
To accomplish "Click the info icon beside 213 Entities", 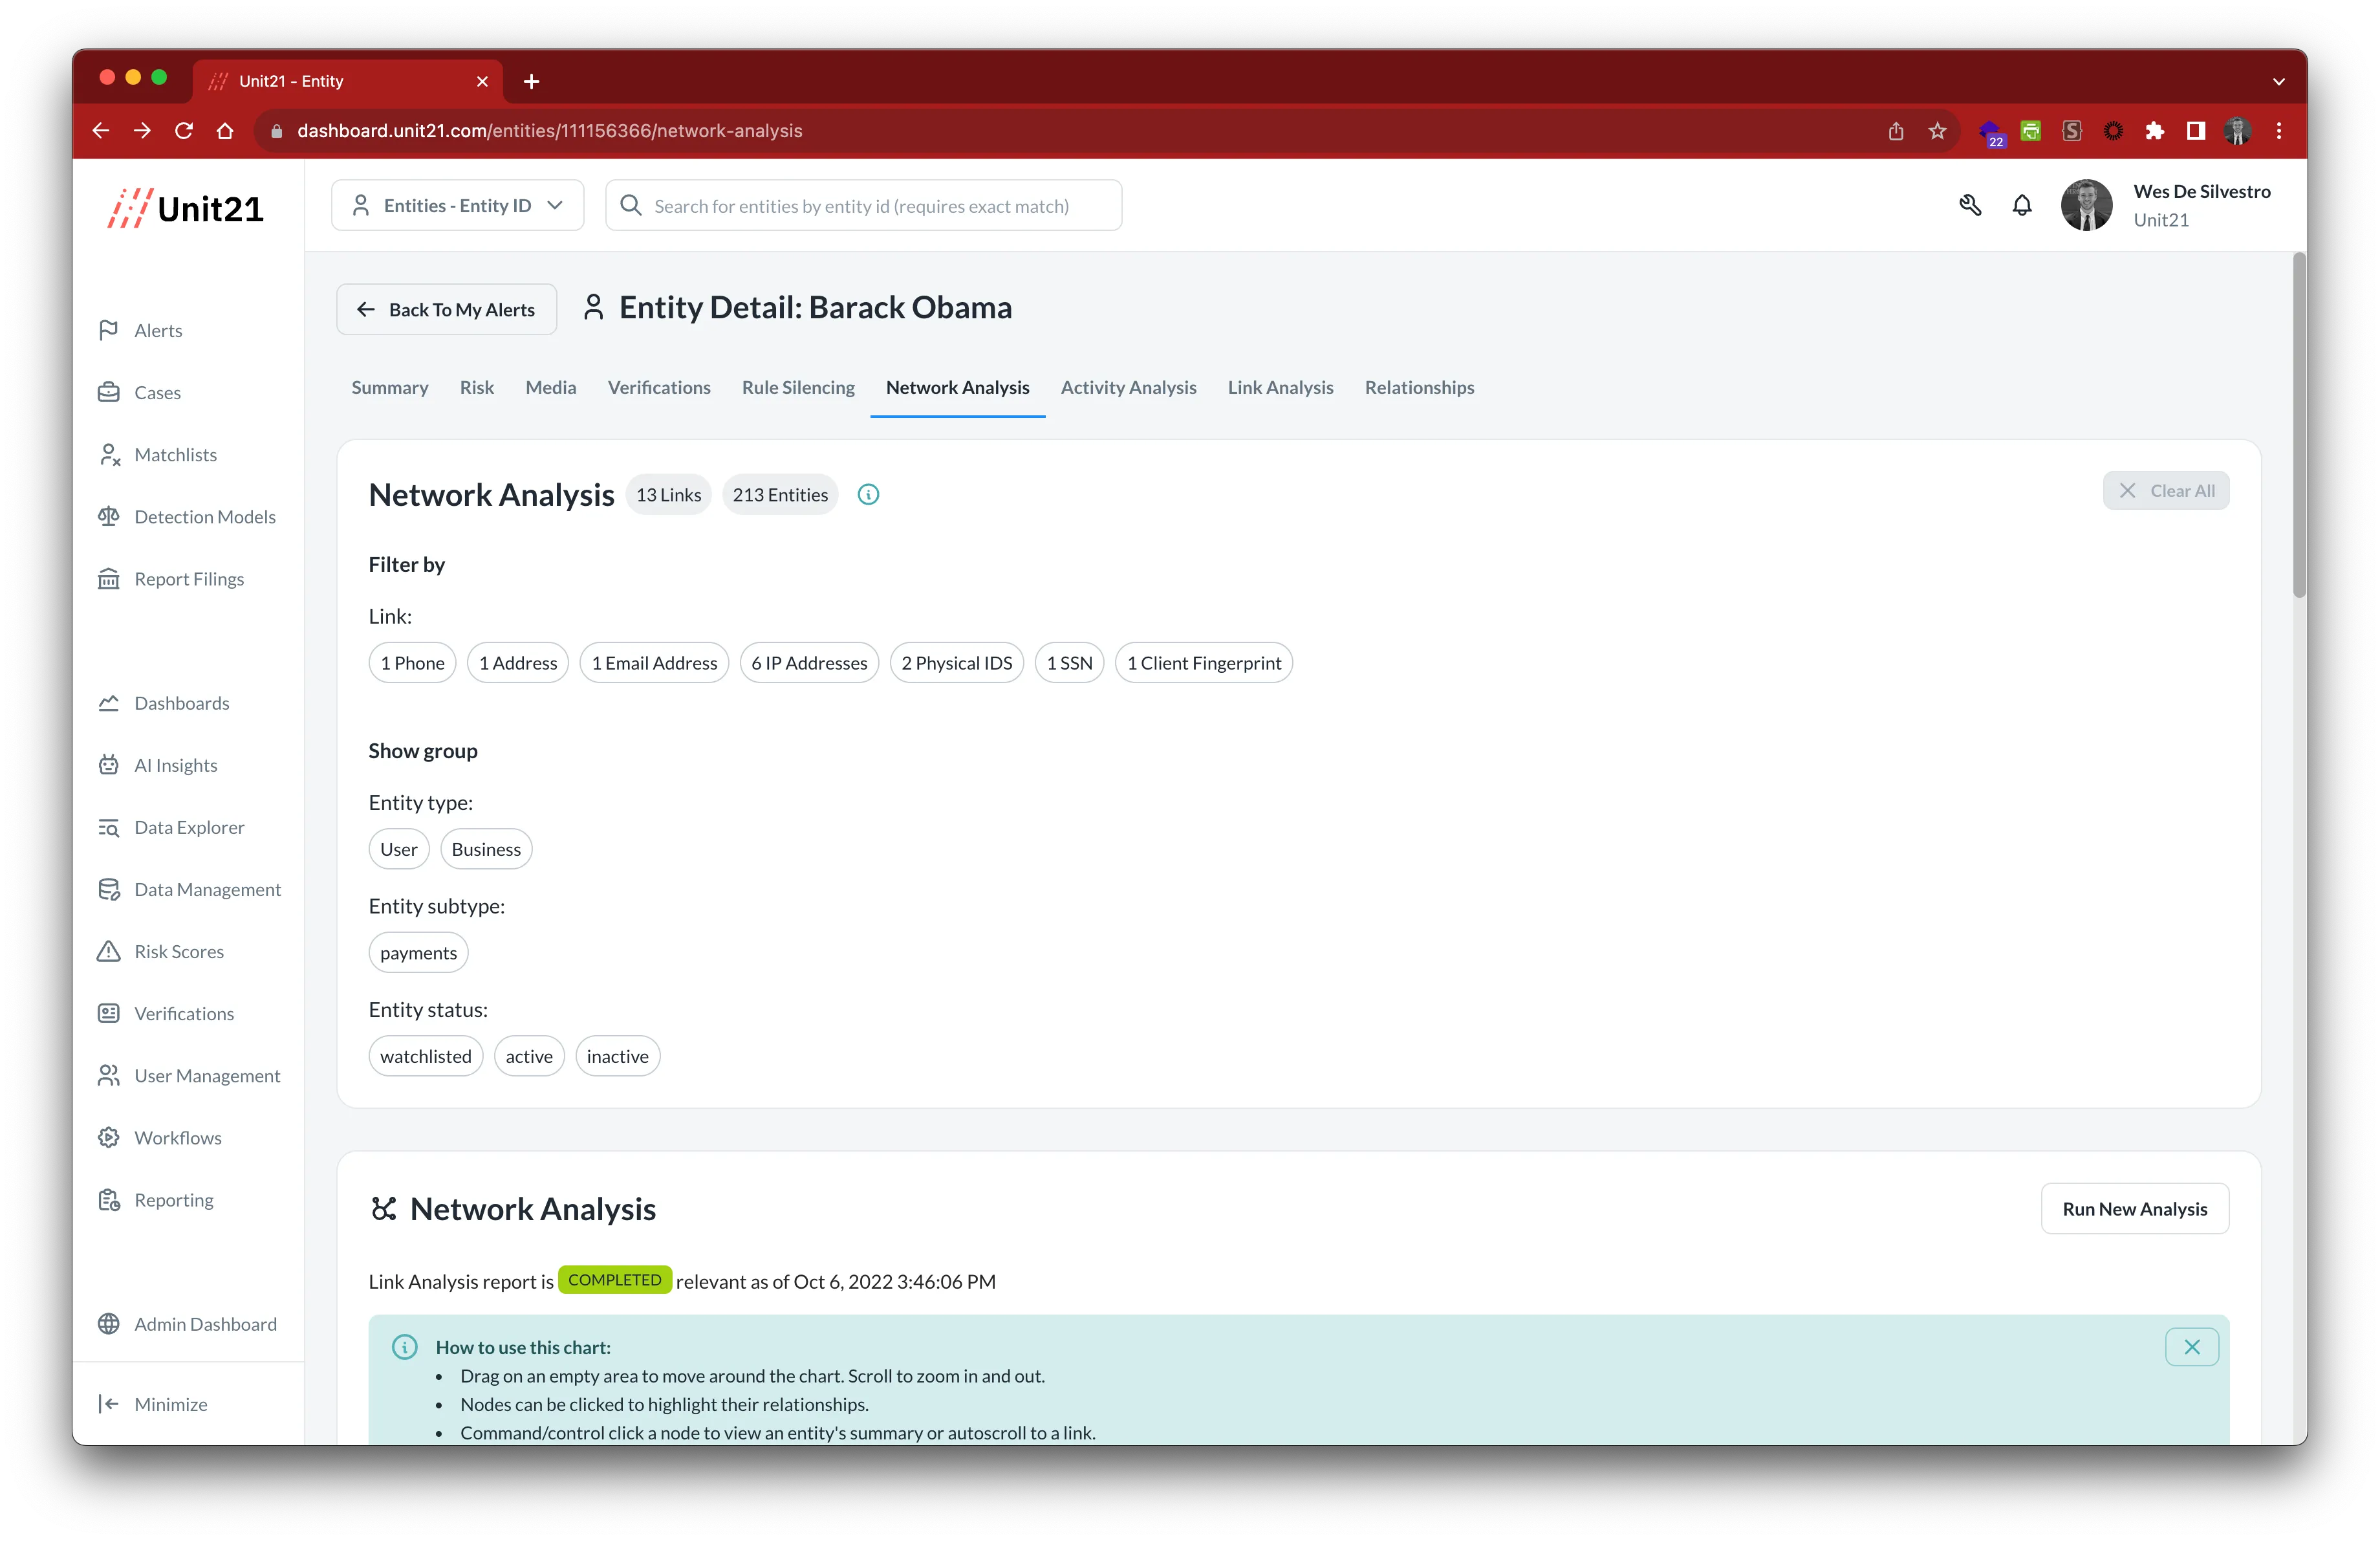I will (868, 495).
